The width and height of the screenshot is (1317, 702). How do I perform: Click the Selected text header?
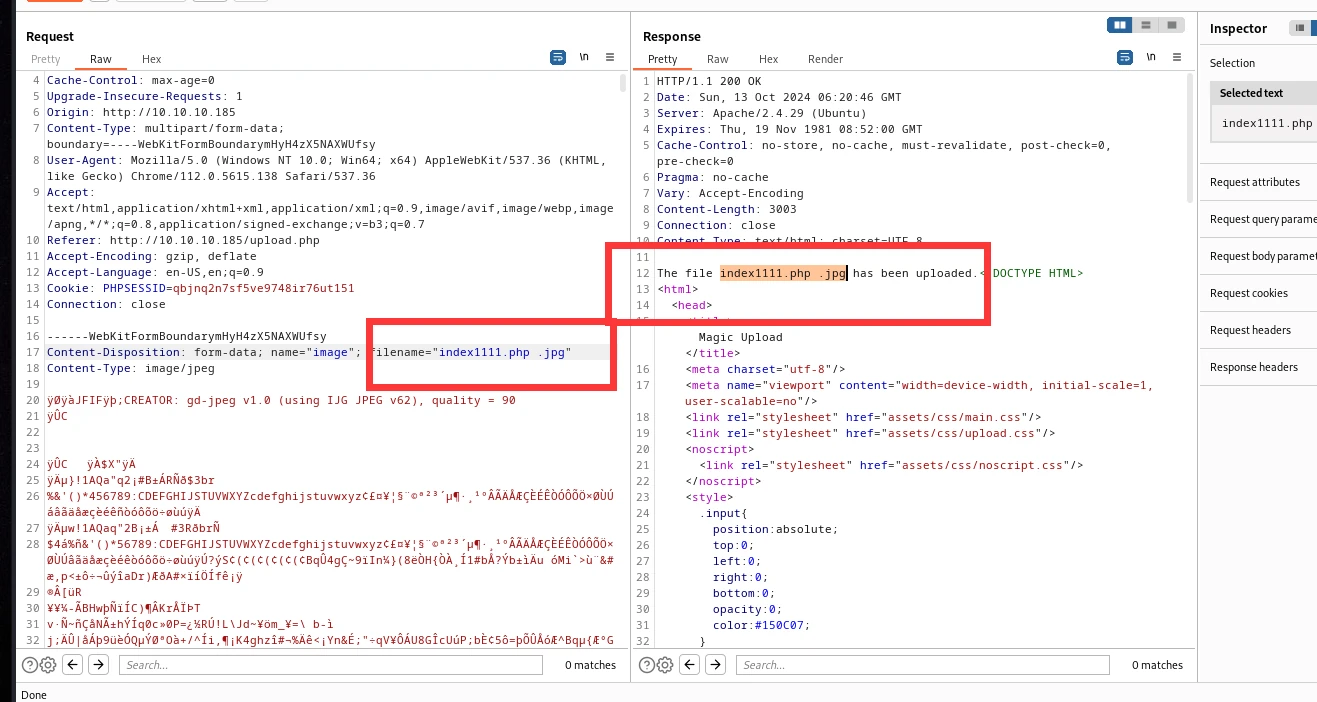tap(1251, 93)
